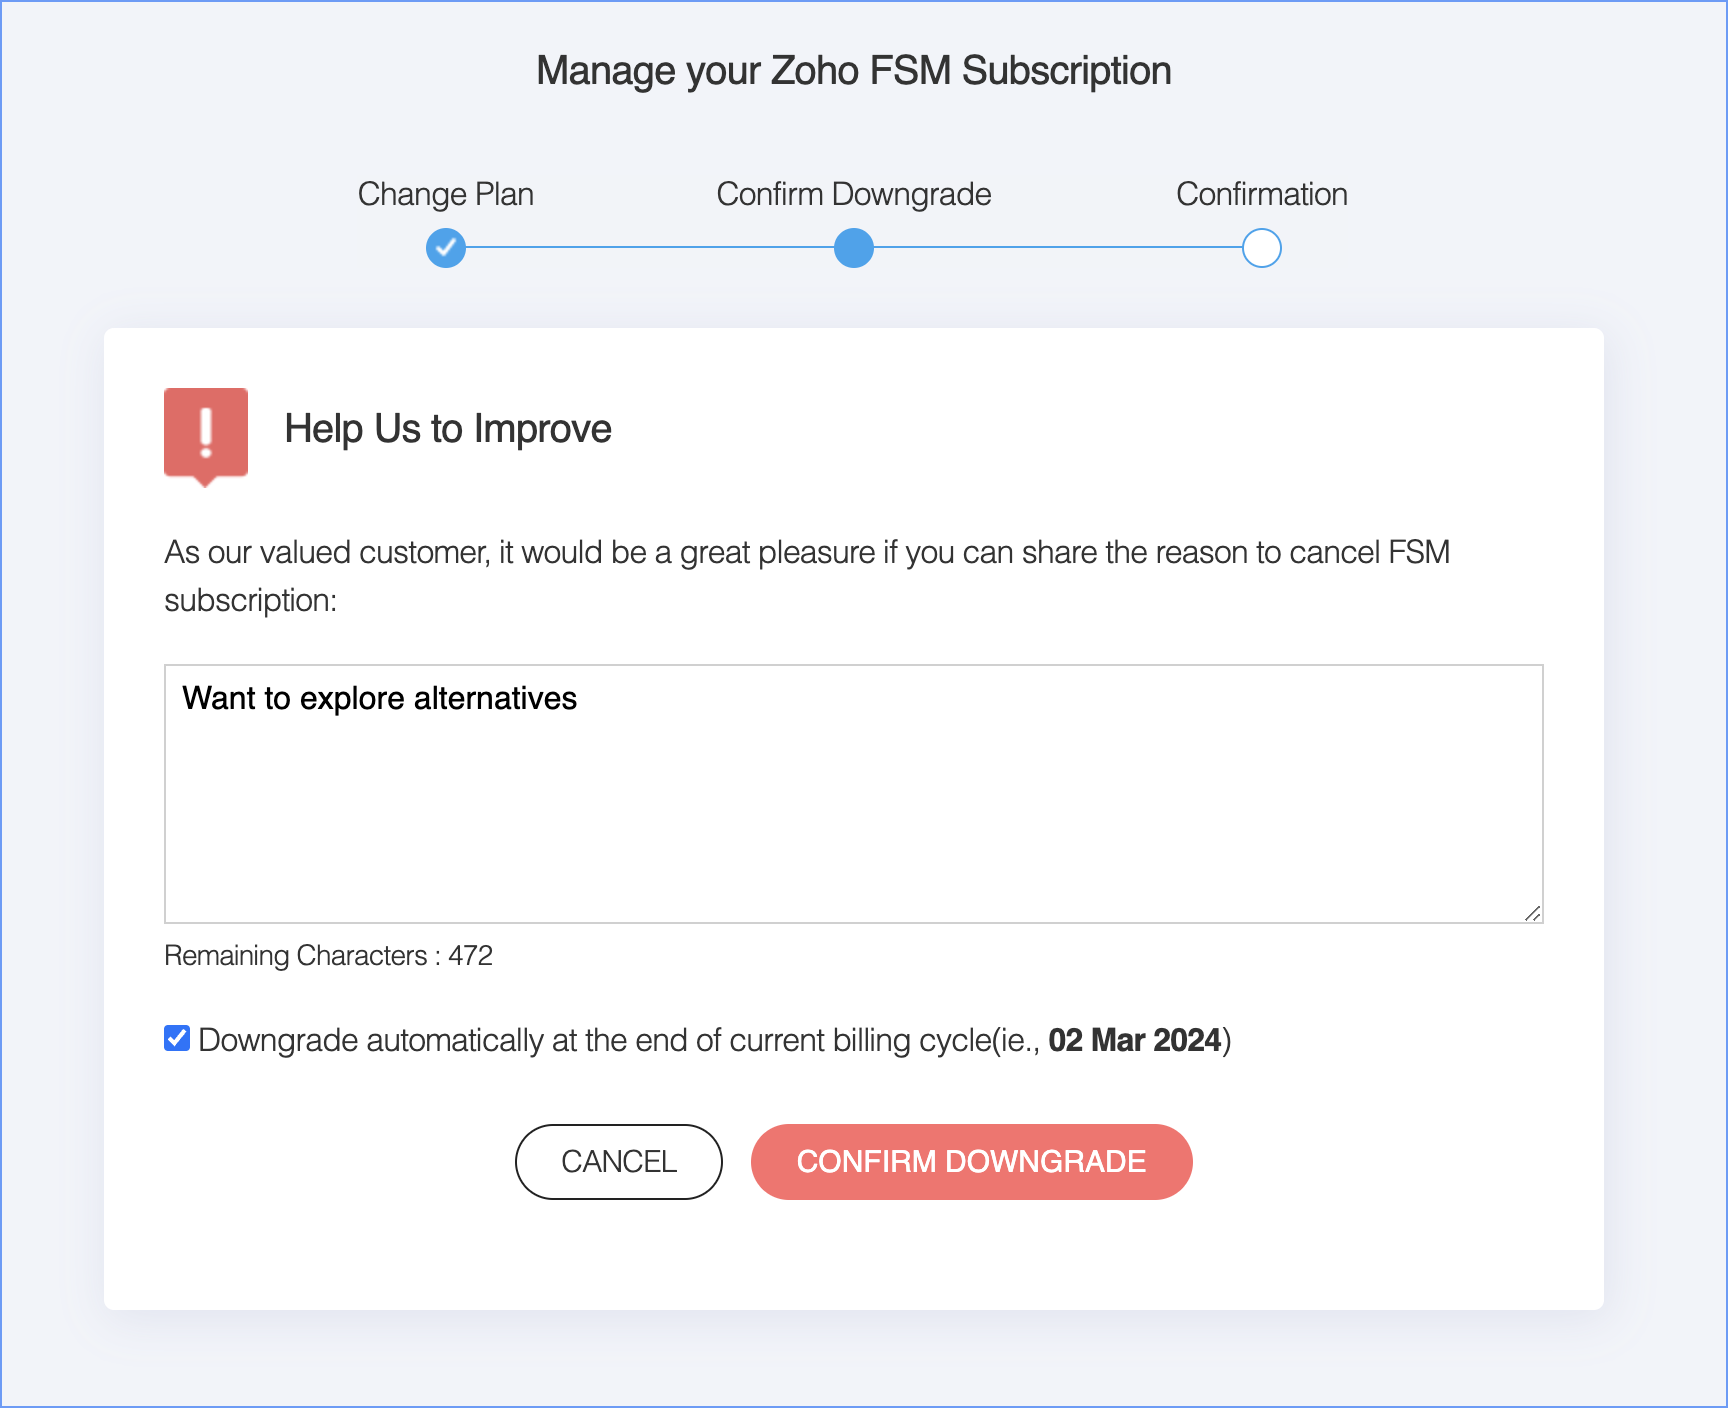Click the Change Plan completed checkmark circle

point(446,248)
